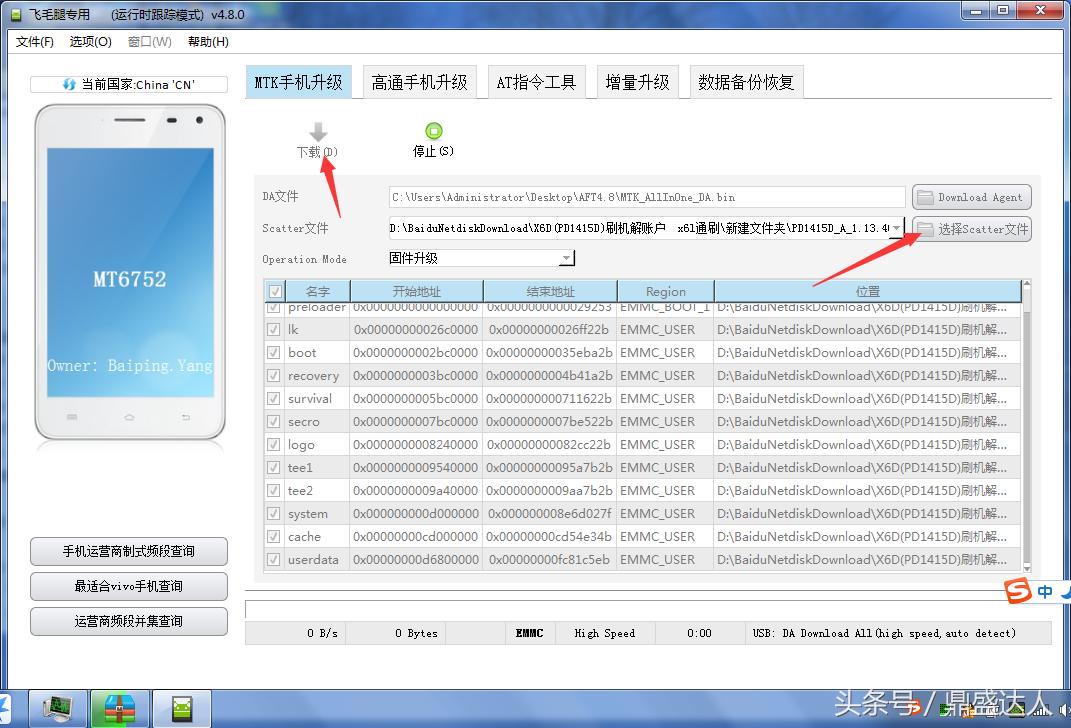Viewport: 1071px width, 728px height.
Task: Toggle the select-all checkbox in the table header
Action: click(x=273, y=290)
